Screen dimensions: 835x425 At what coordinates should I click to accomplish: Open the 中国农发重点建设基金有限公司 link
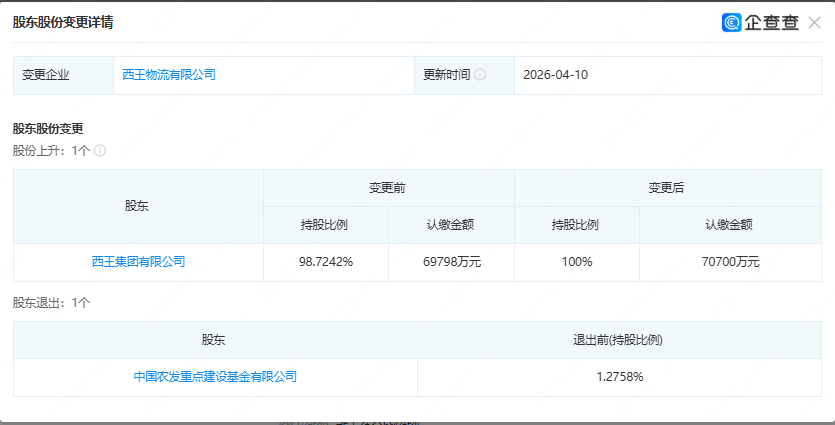215,377
